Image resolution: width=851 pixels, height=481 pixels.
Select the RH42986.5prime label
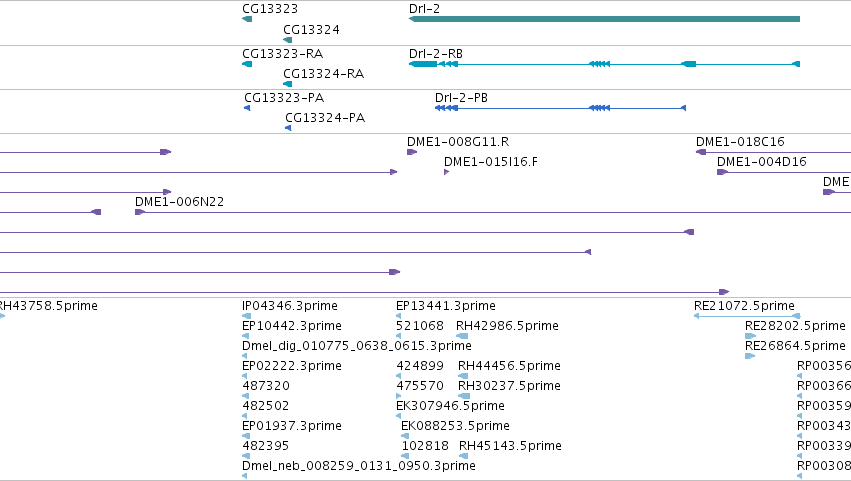point(507,326)
